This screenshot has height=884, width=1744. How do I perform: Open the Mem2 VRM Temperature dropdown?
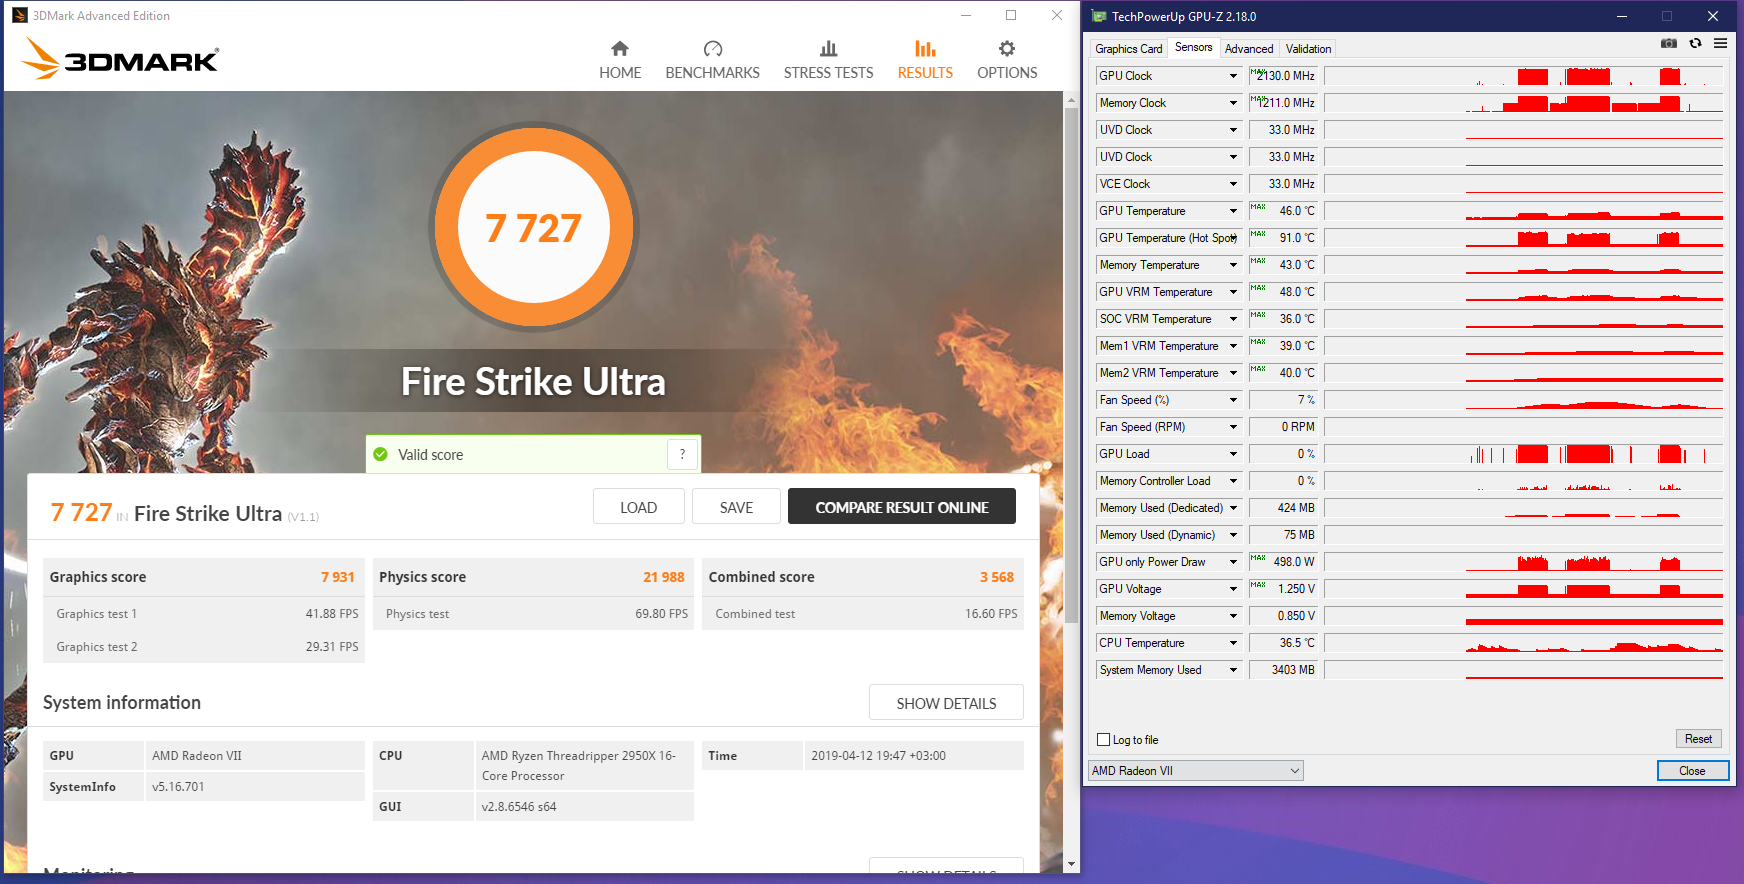click(1233, 373)
